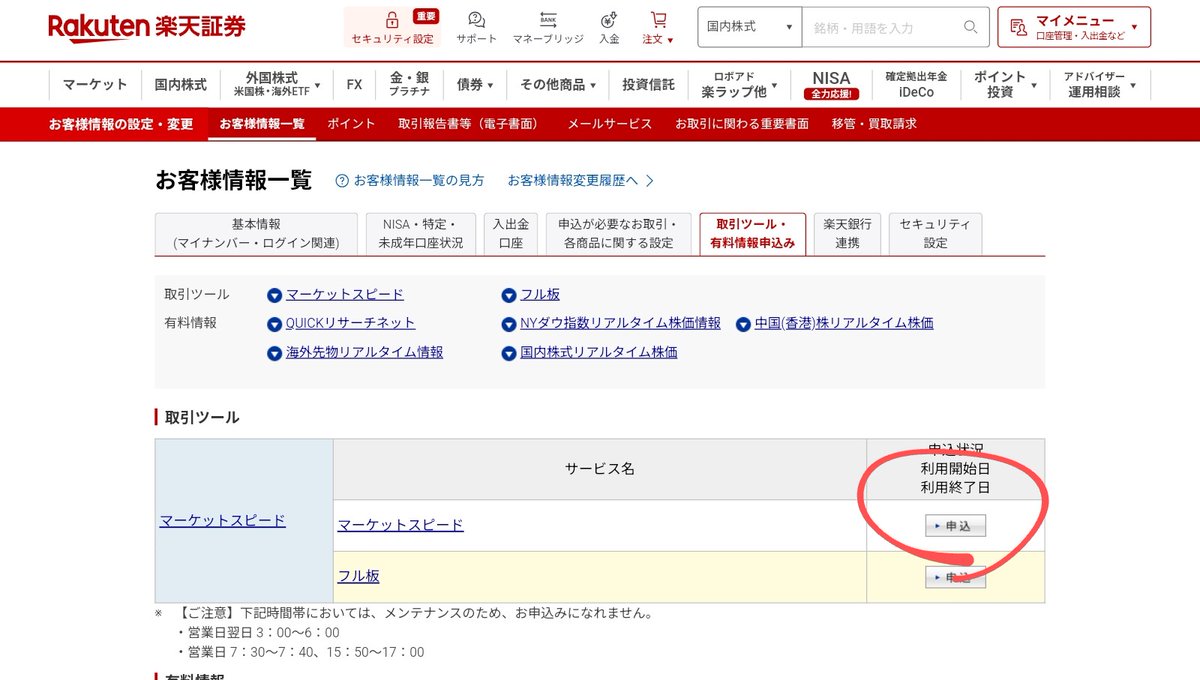Open the 国内株式 search category dropdown
The image size is (1200, 680).
click(x=750, y=27)
